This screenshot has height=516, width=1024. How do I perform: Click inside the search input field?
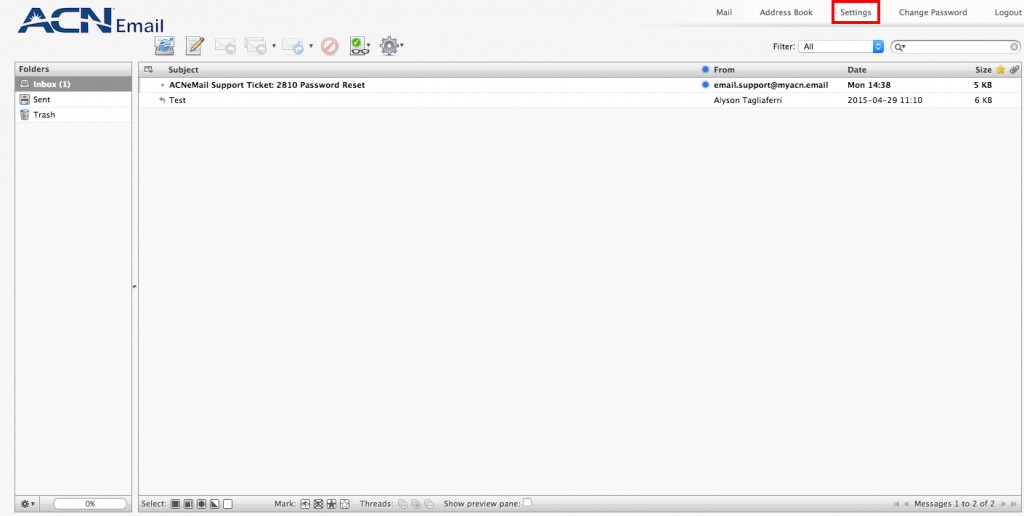[957, 47]
